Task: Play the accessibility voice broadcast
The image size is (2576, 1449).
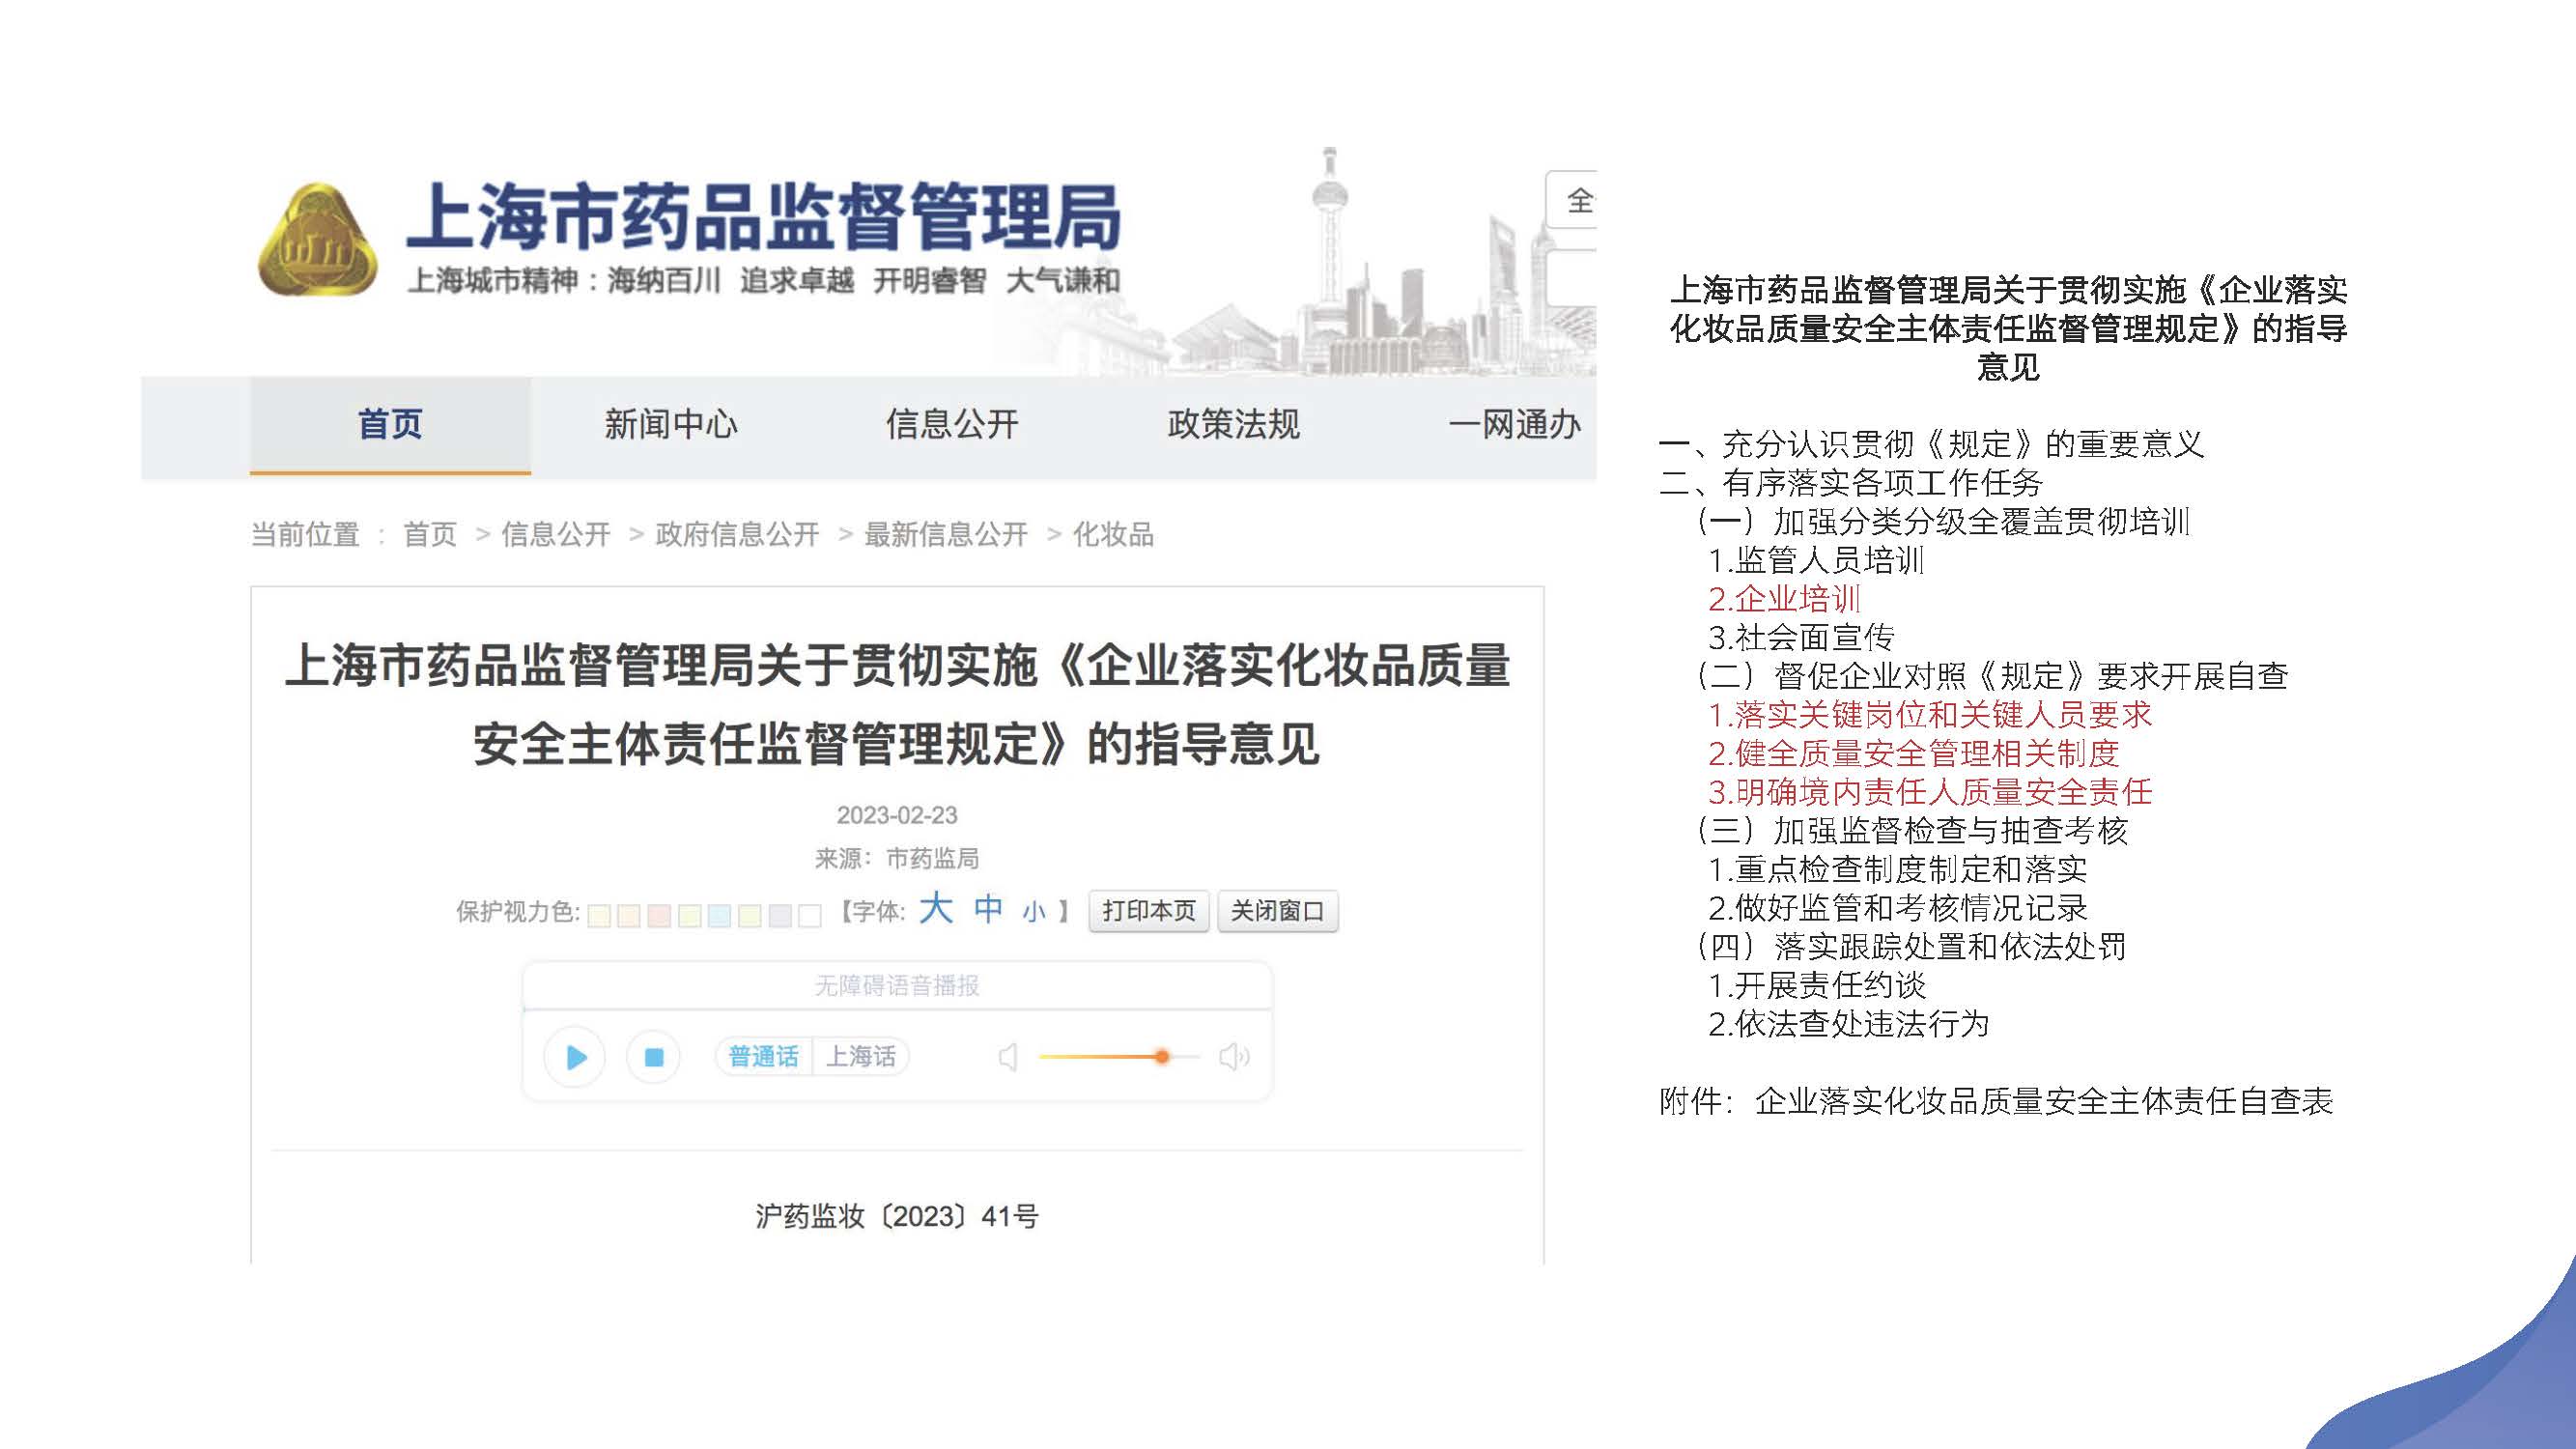Action: coord(575,1057)
